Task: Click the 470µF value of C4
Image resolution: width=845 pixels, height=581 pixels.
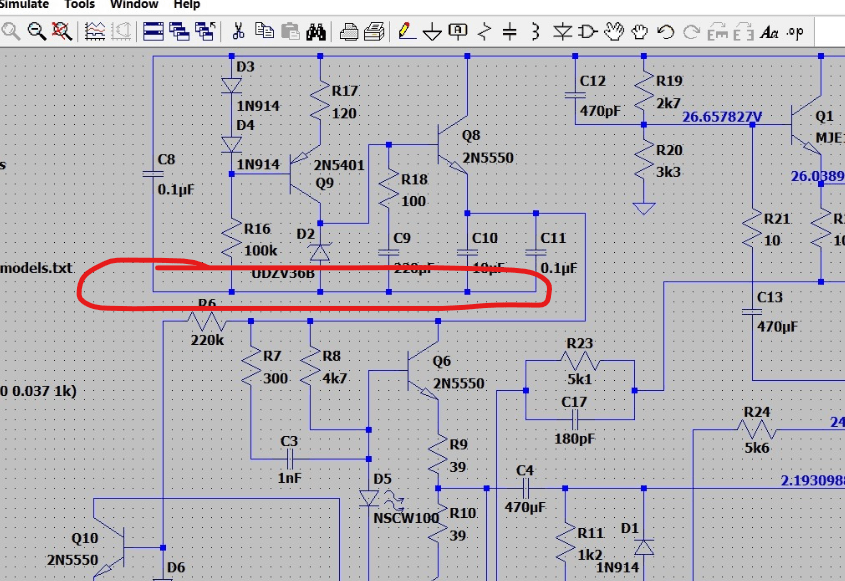Action: [525, 507]
